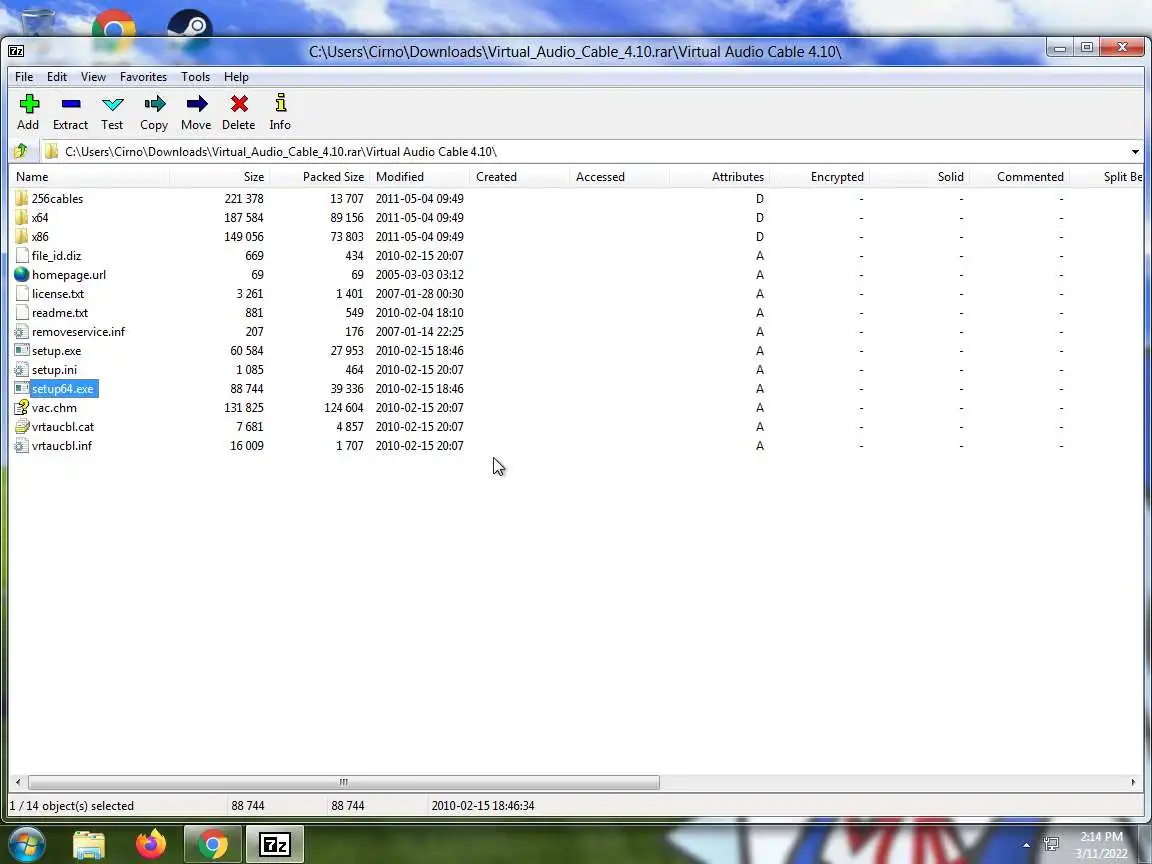The width and height of the screenshot is (1152, 864).
Task: Sort by the Size column header
Action: tap(220, 177)
